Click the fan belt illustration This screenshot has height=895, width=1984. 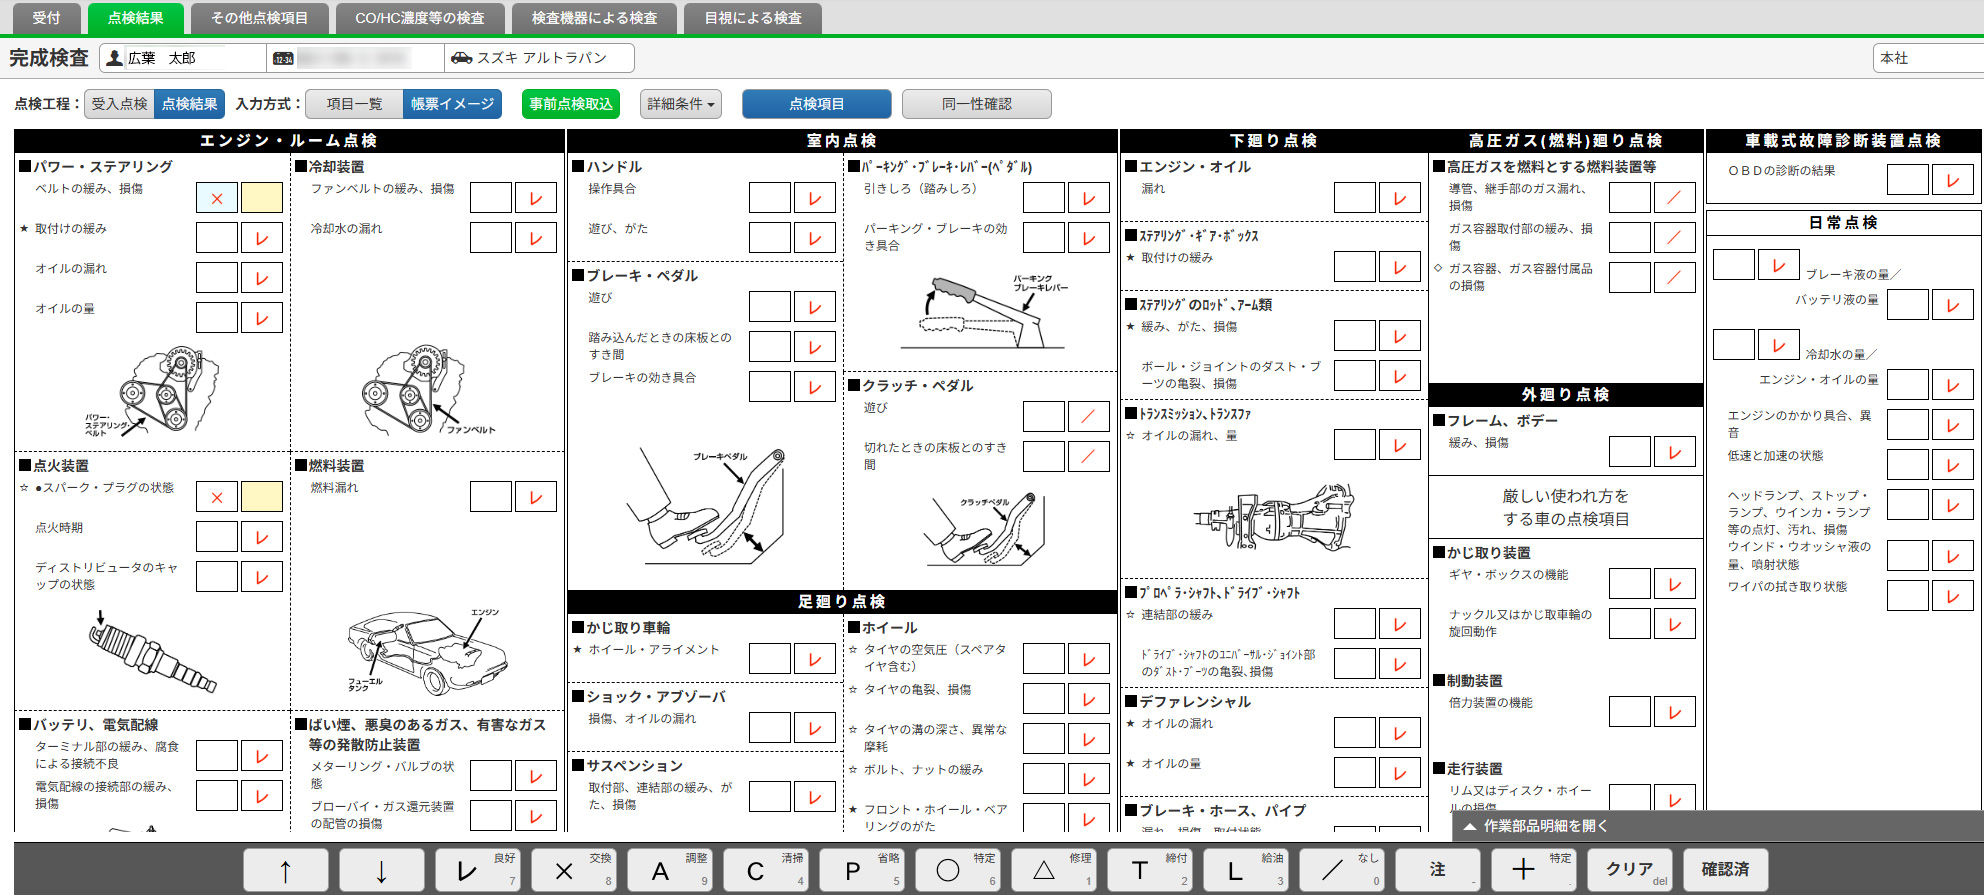tap(427, 390)
